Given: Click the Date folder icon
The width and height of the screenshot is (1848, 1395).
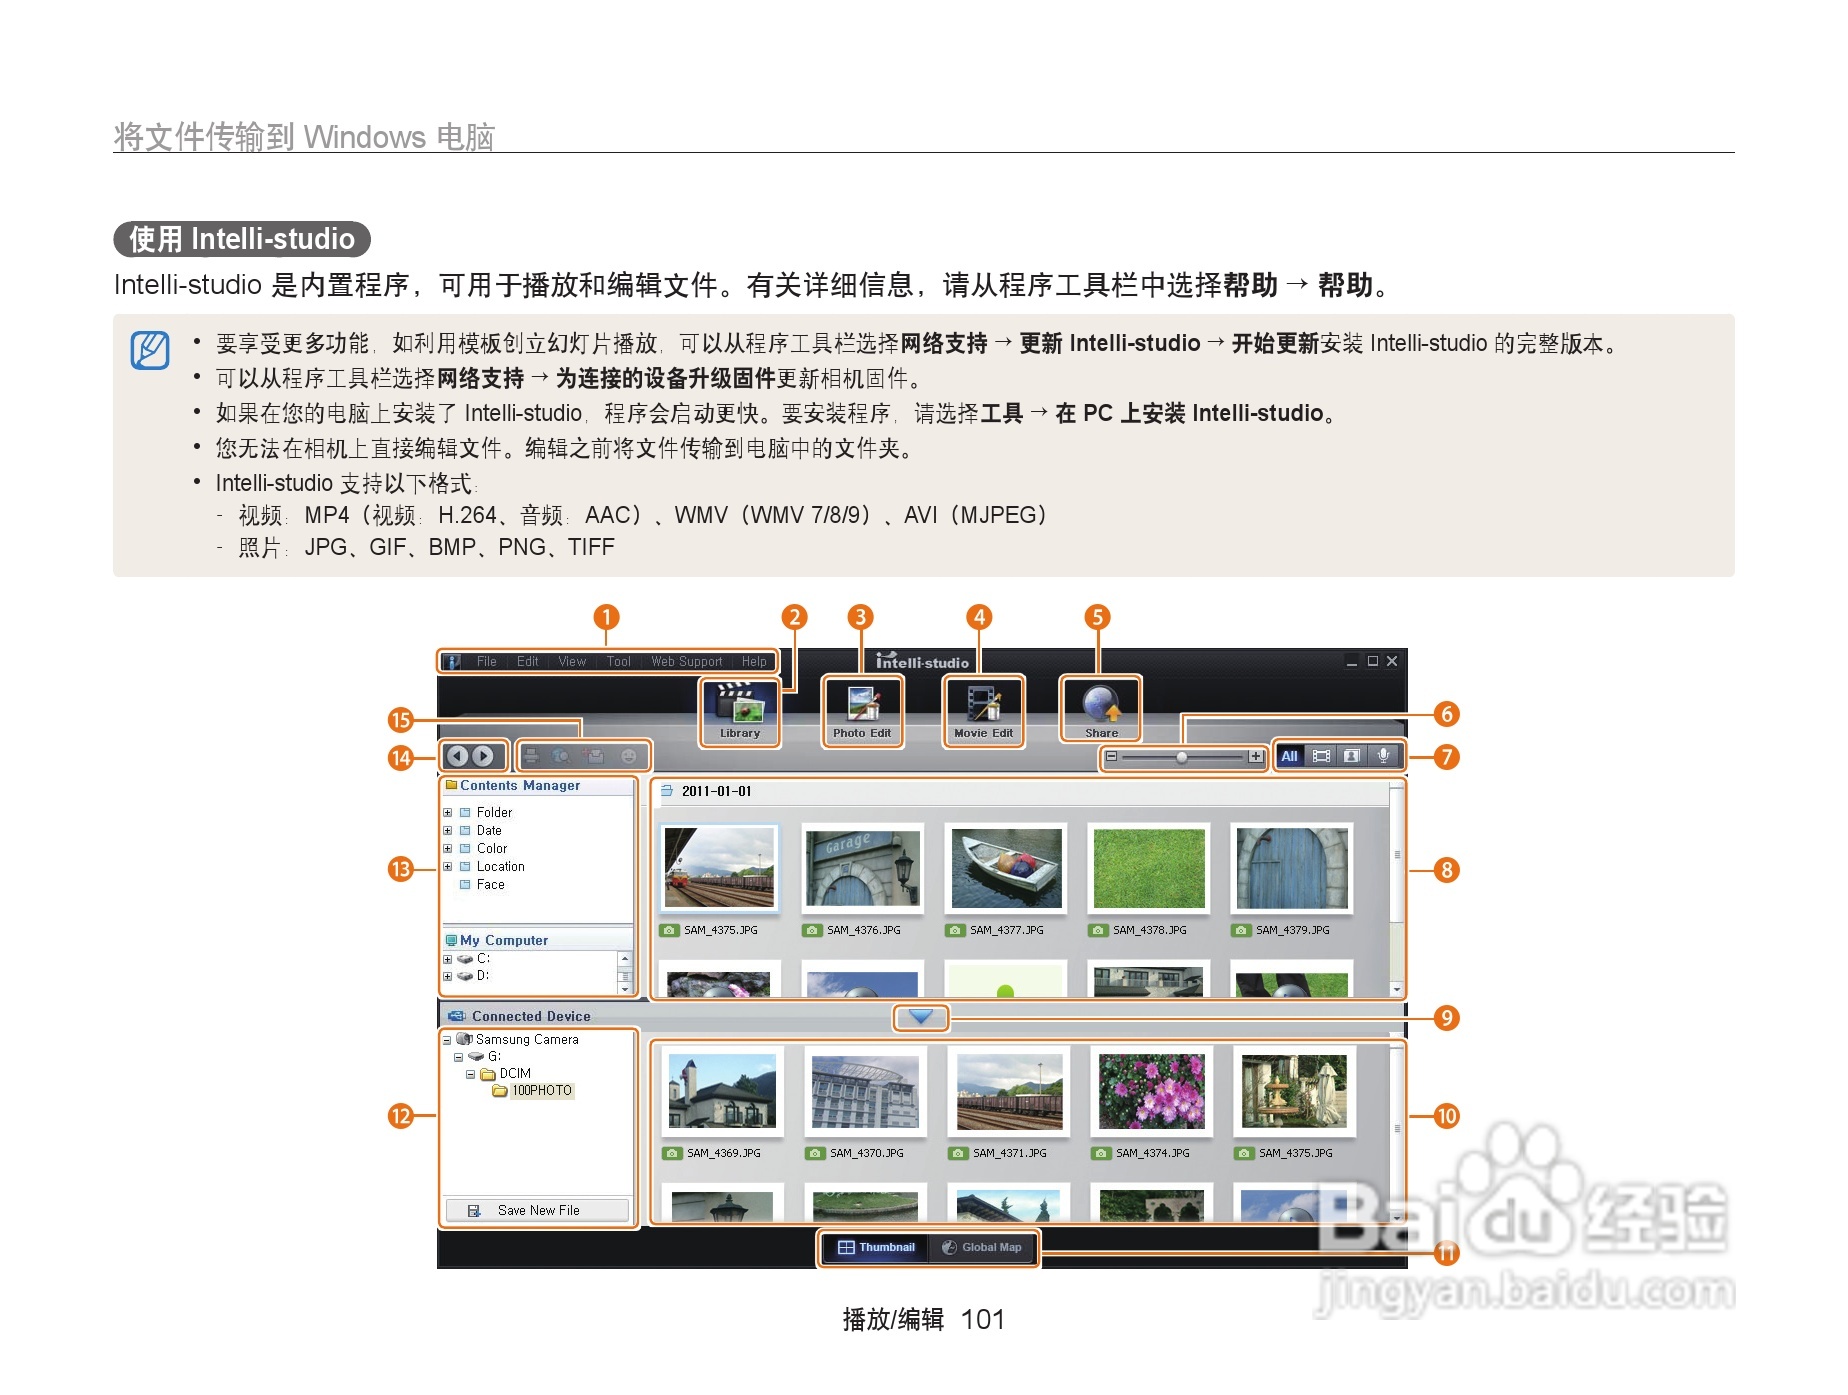Looking at the screenshot, I should click(465, 831).
